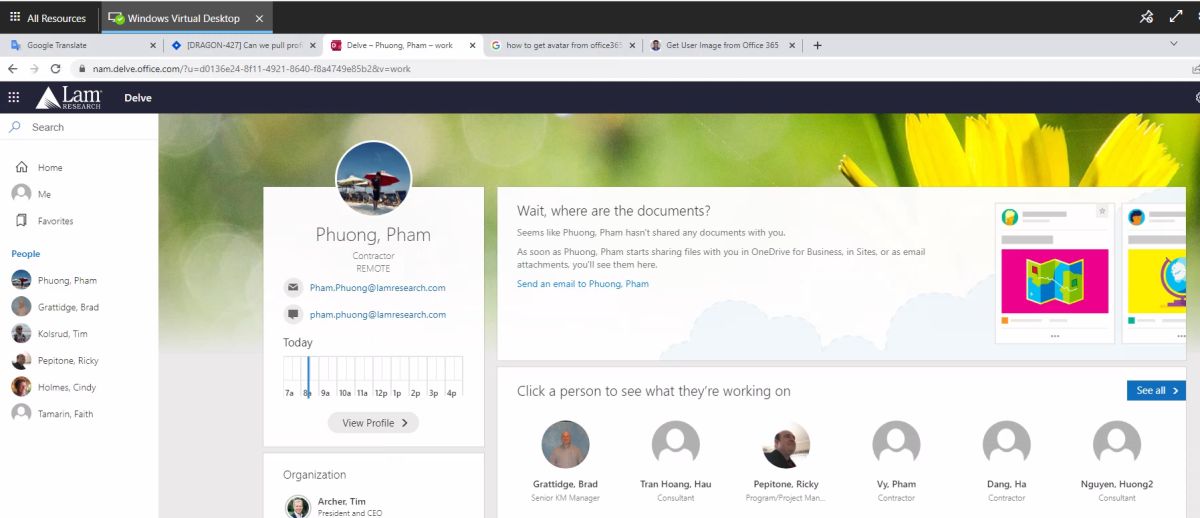Viewport: 1200px width, 518px height.
Task: Click the browser forward arrow
Action: [x=34, y=69]
